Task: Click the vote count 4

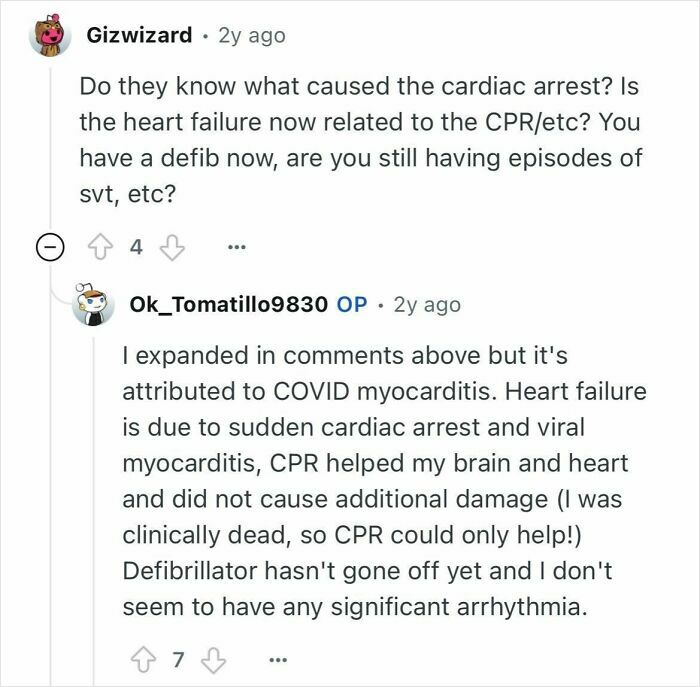Action: coord(136,247)
